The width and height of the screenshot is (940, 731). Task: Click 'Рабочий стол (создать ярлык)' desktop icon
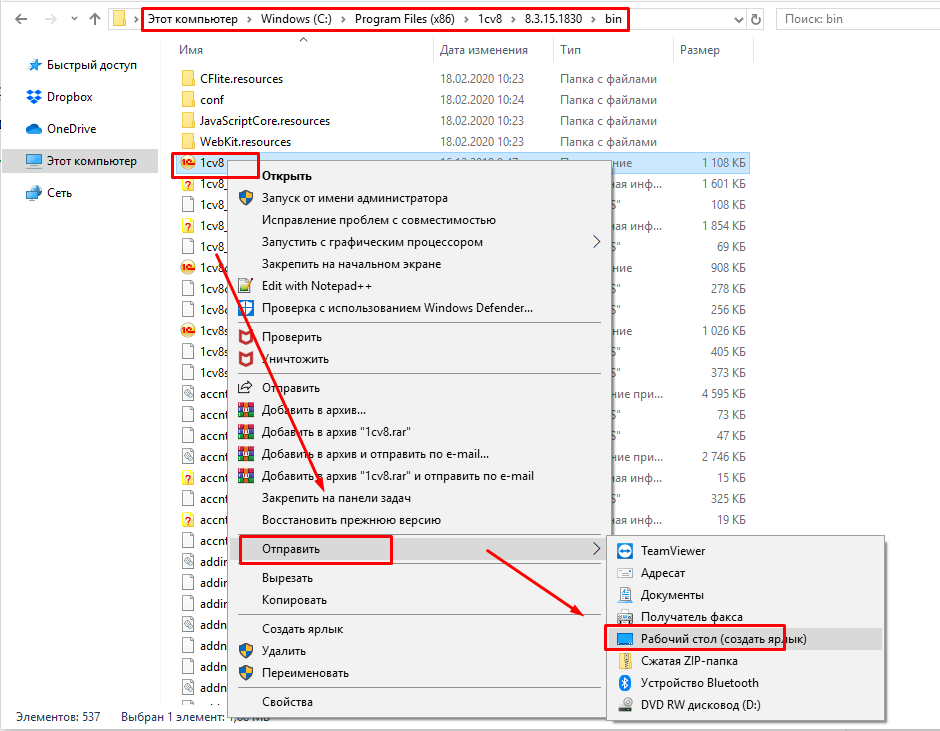(625, 639)
